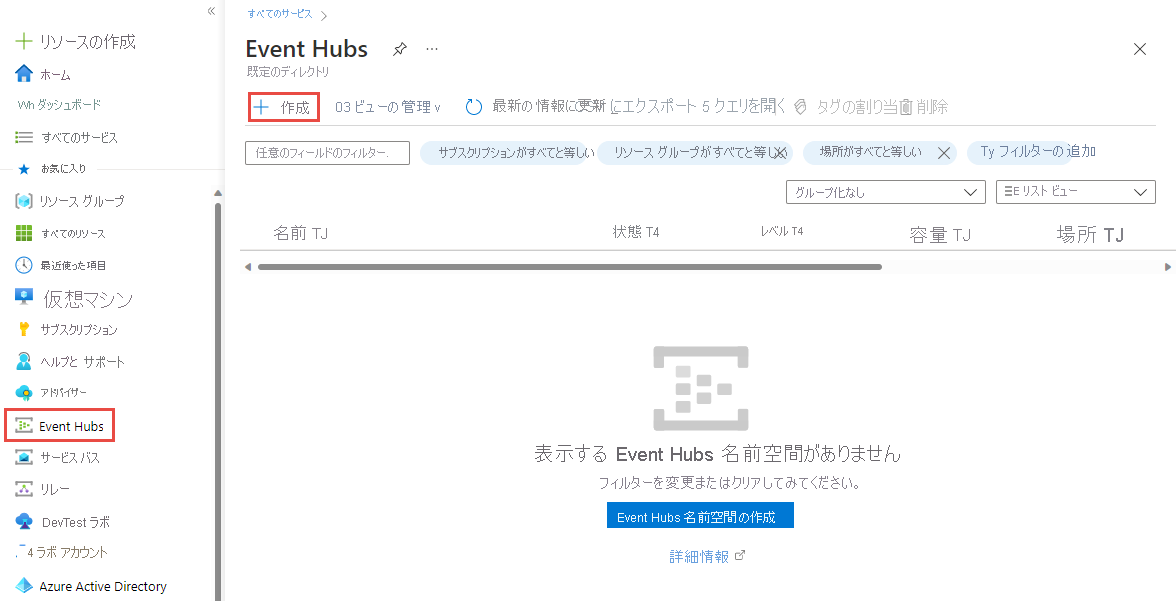Remove the リソース グループ filter with X
Viewport: 1176px width, 601px height.
click(x=781, y=153)
